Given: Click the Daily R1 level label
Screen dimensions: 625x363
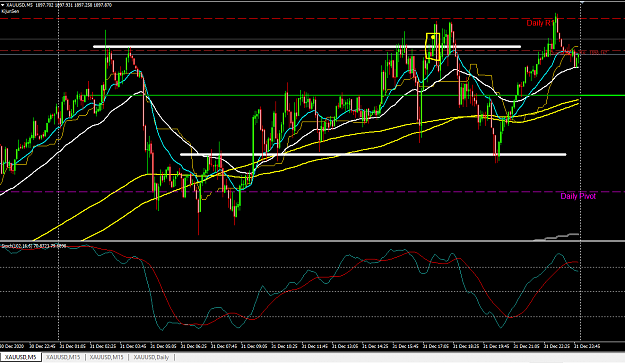Looking at the screenshot, I should click(540, 23).
